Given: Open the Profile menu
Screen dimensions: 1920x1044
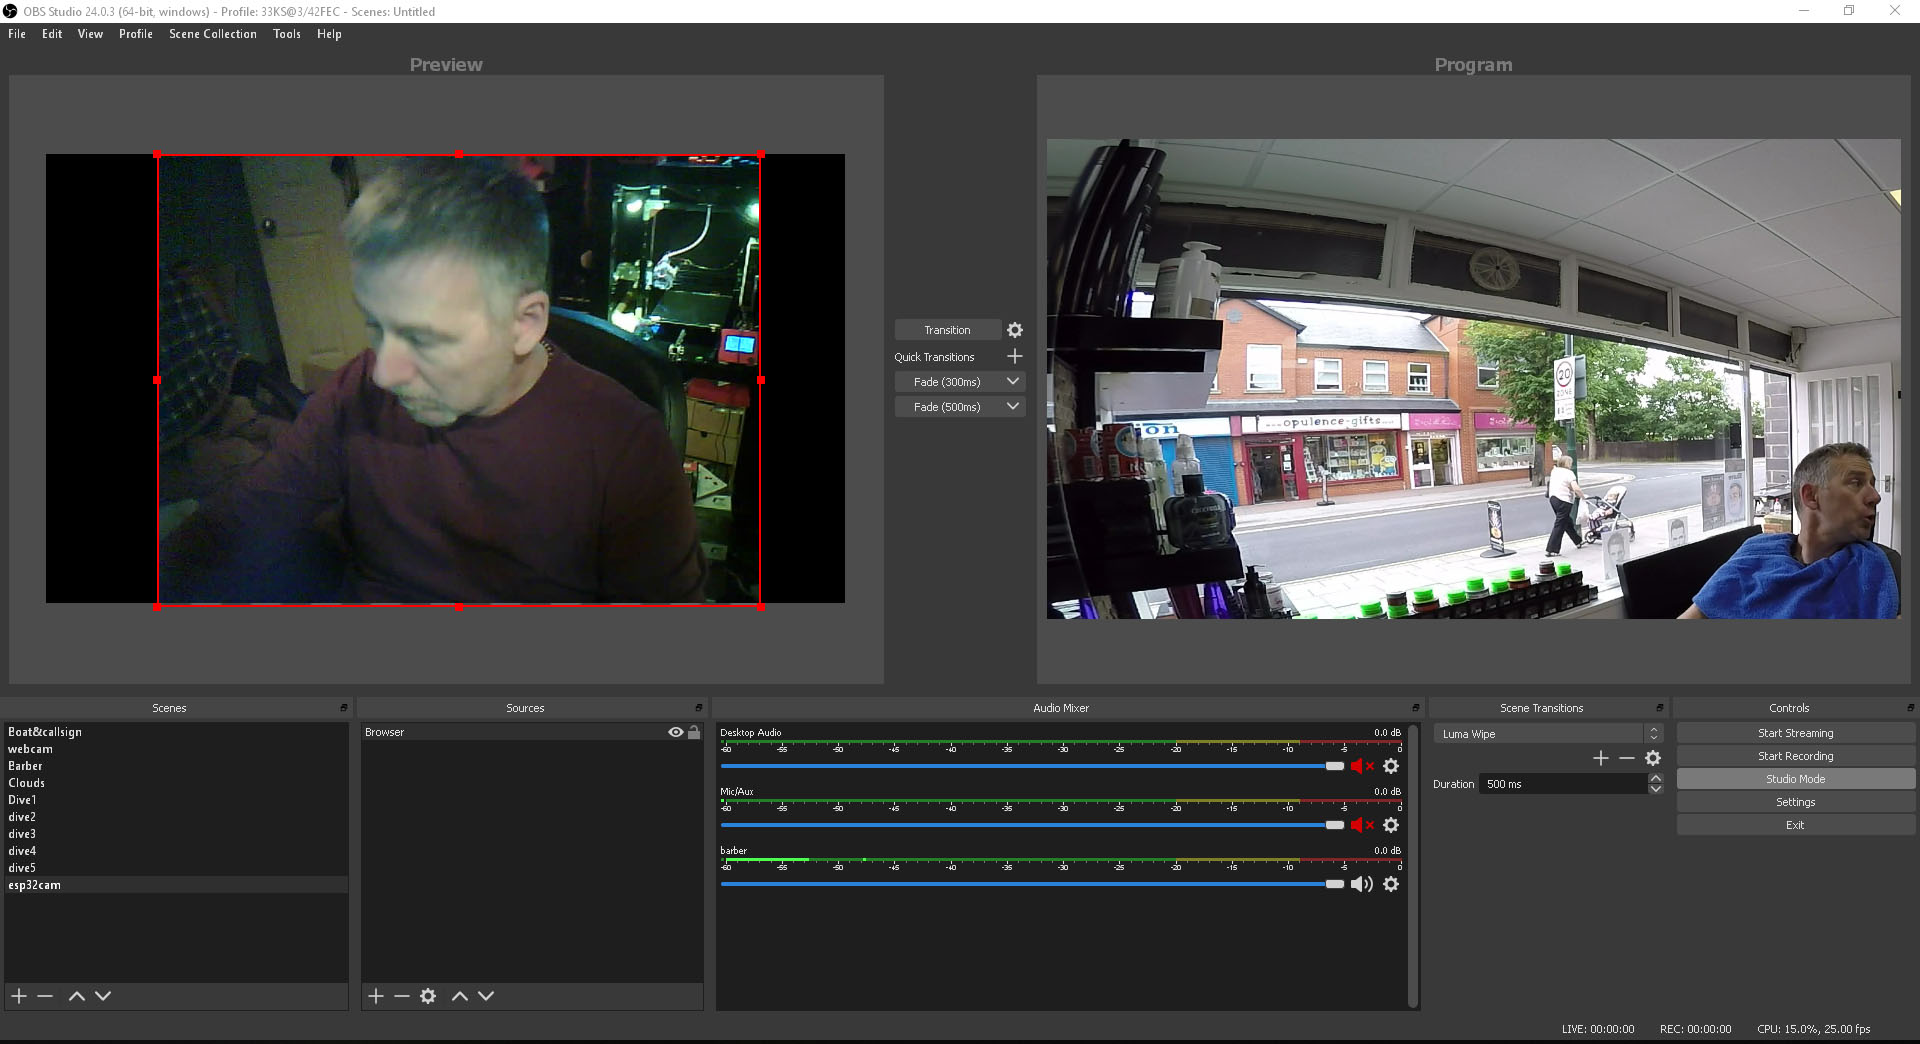Looking at the screenshot, I should [136, 34].
